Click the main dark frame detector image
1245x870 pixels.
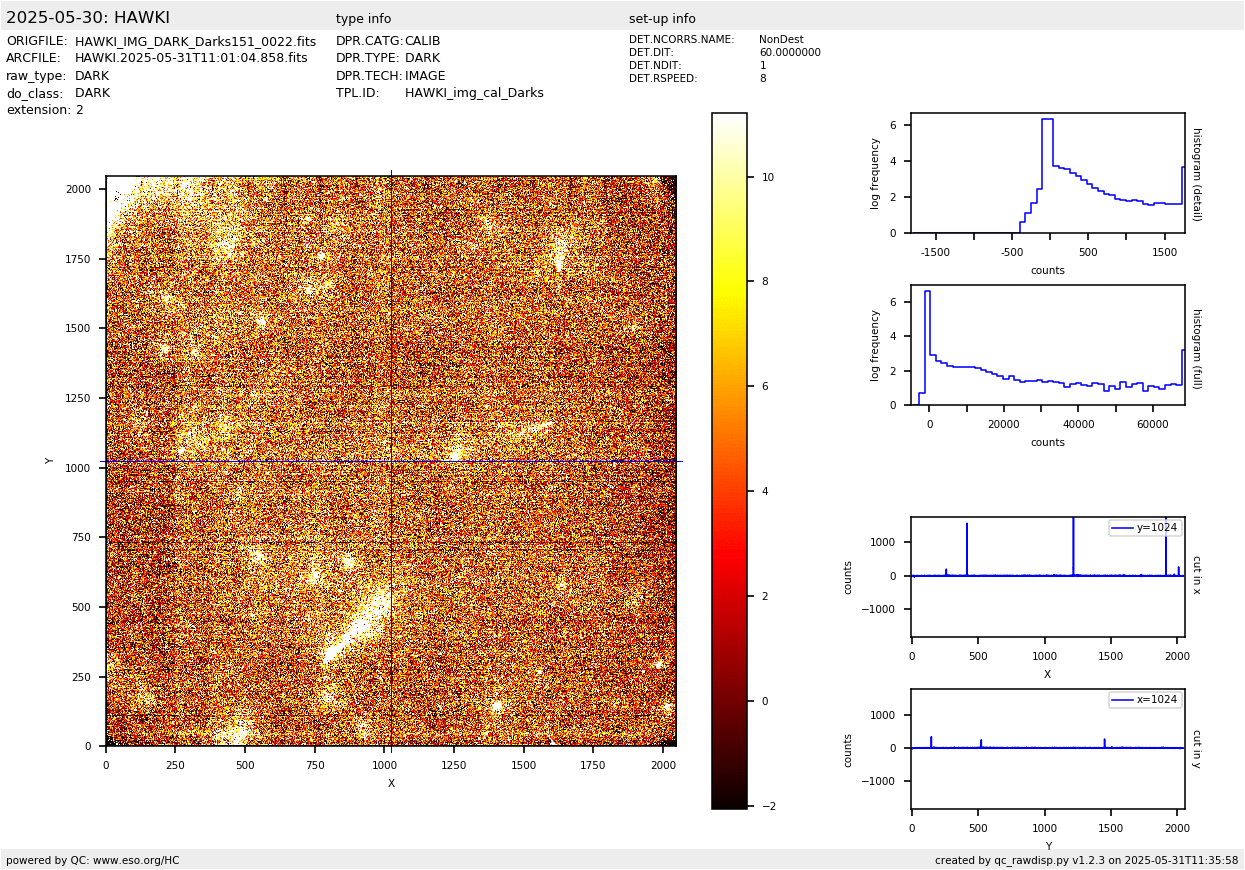tap(391, 461)
